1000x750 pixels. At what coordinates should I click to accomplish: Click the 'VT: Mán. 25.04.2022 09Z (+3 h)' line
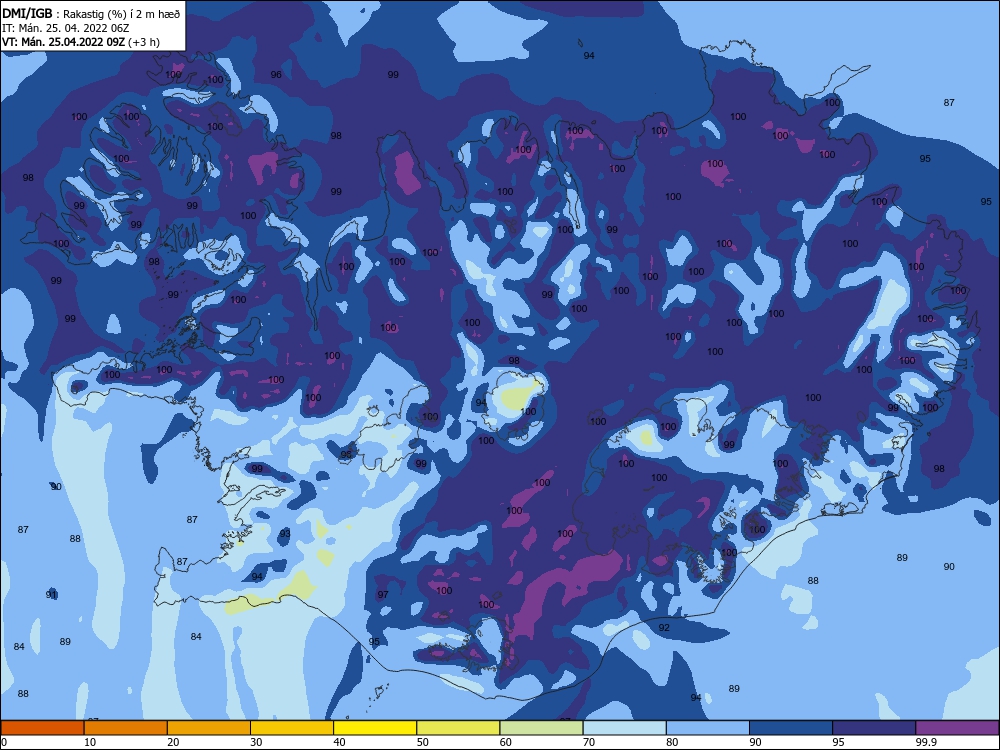[81, 42]
